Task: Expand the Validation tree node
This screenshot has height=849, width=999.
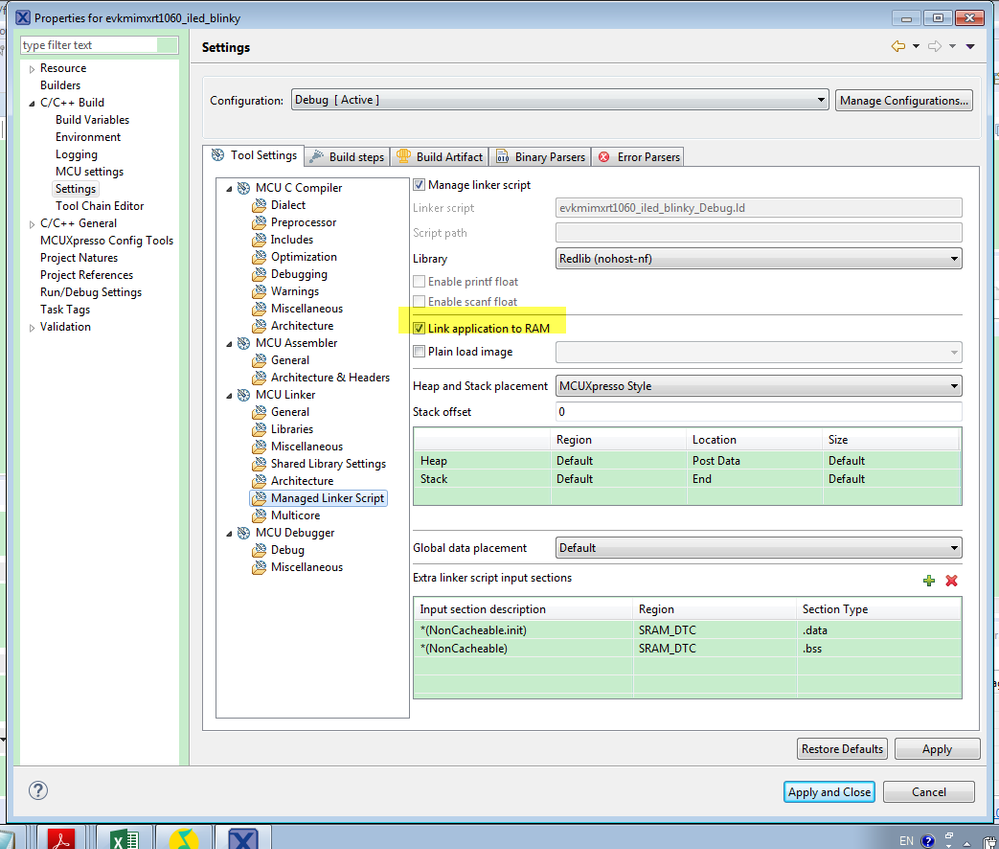Action: coord(32,327)
